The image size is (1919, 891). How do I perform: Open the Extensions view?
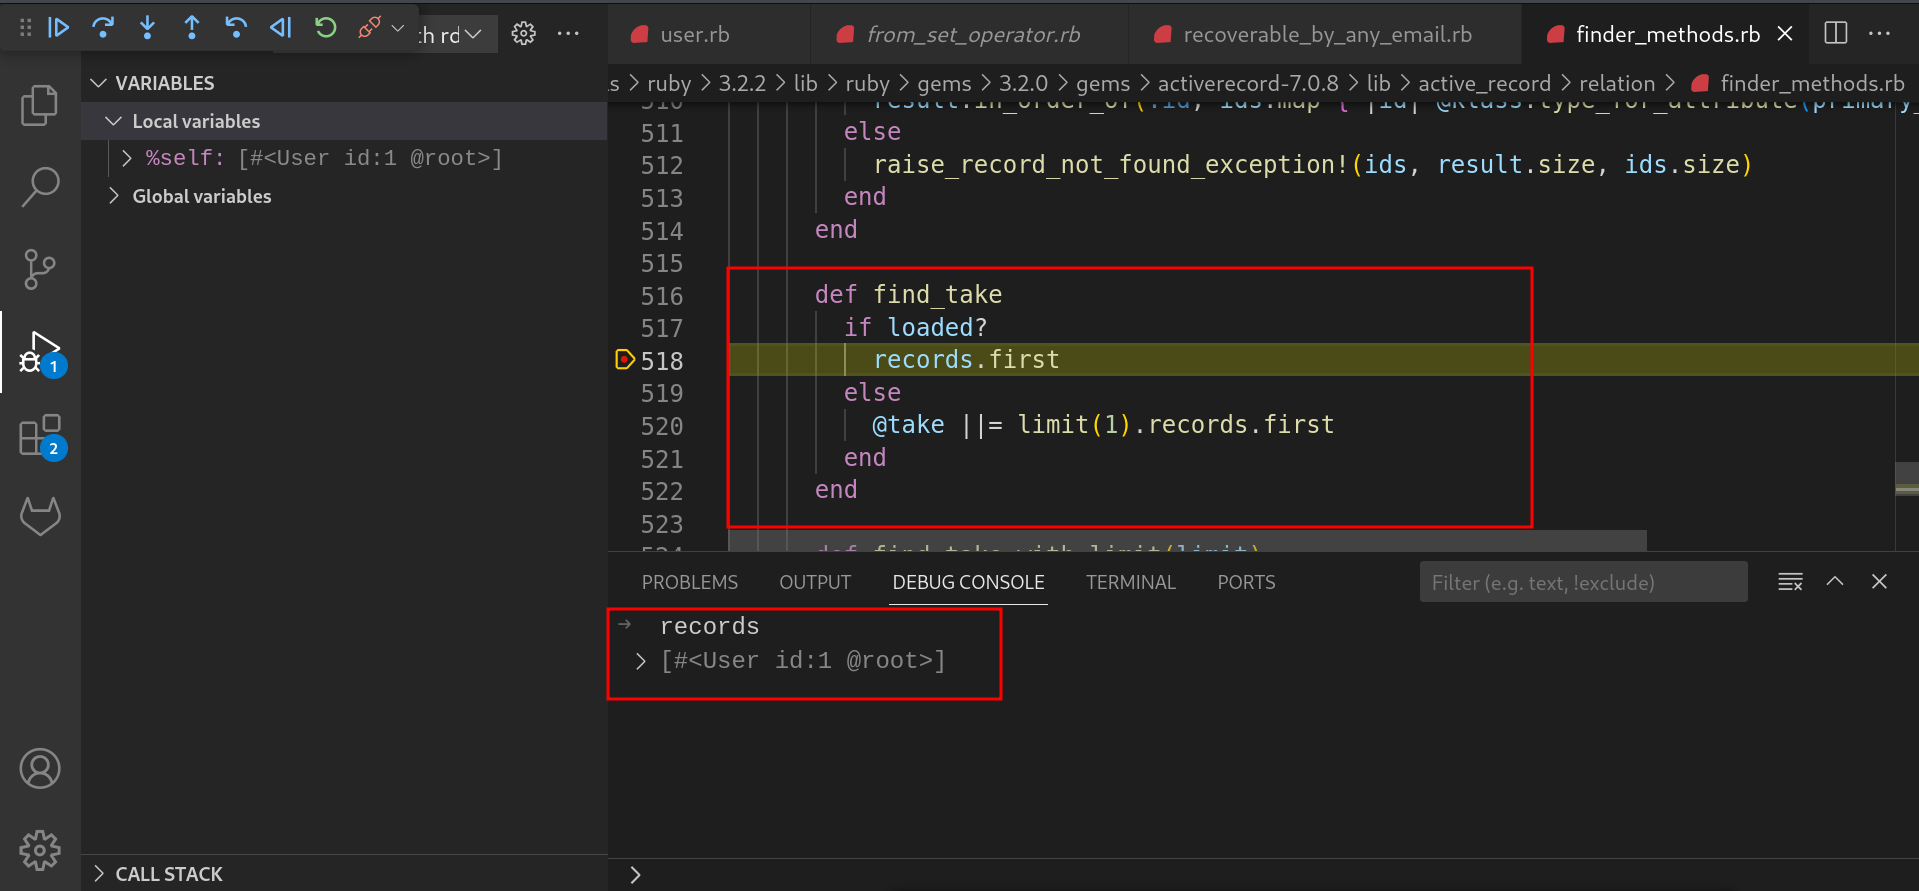[40, 435]
